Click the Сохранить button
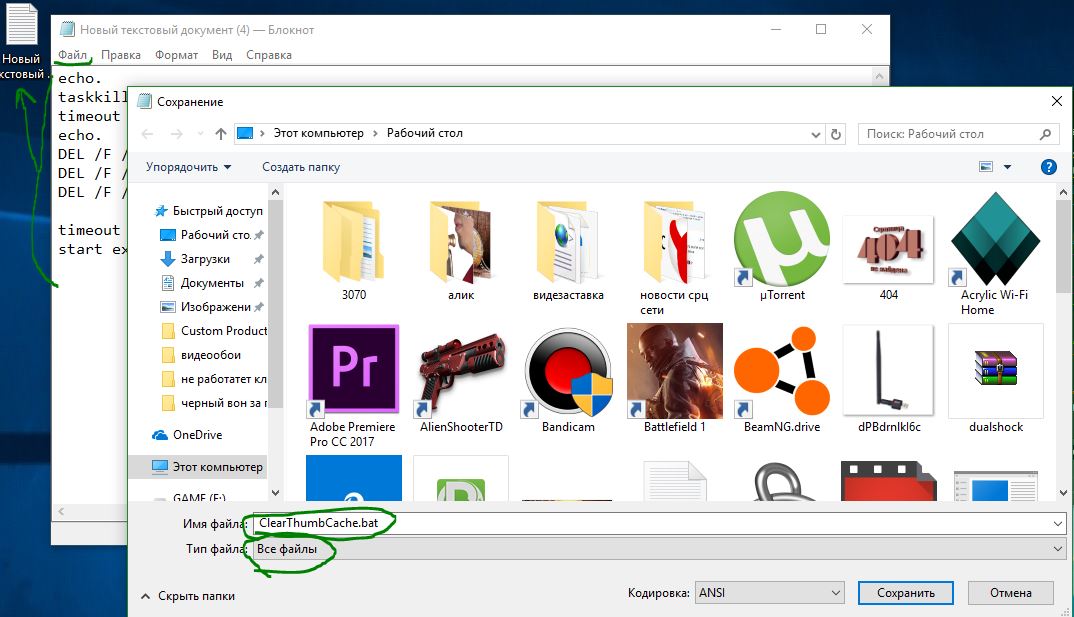Screen dimensions: 1074x617 tap(906, 592)
